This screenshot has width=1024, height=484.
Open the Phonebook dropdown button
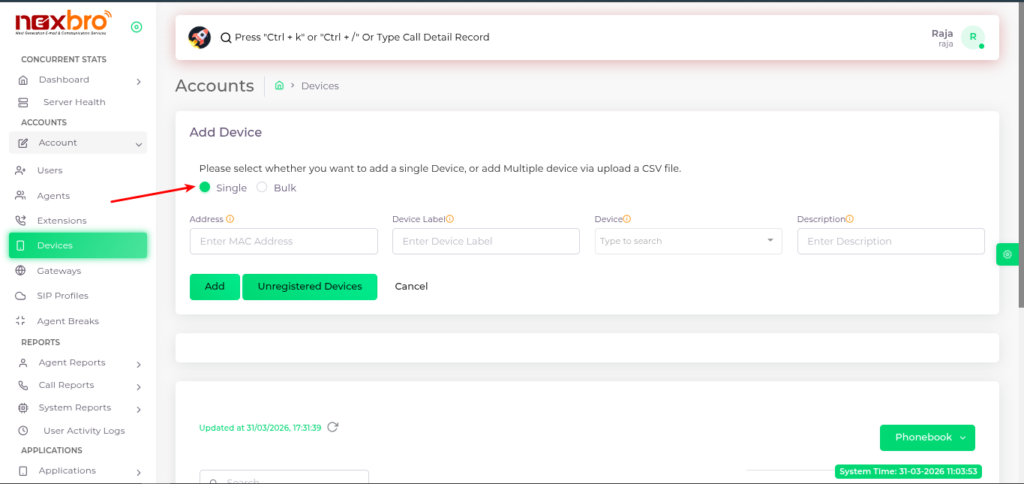pos(926,437)
